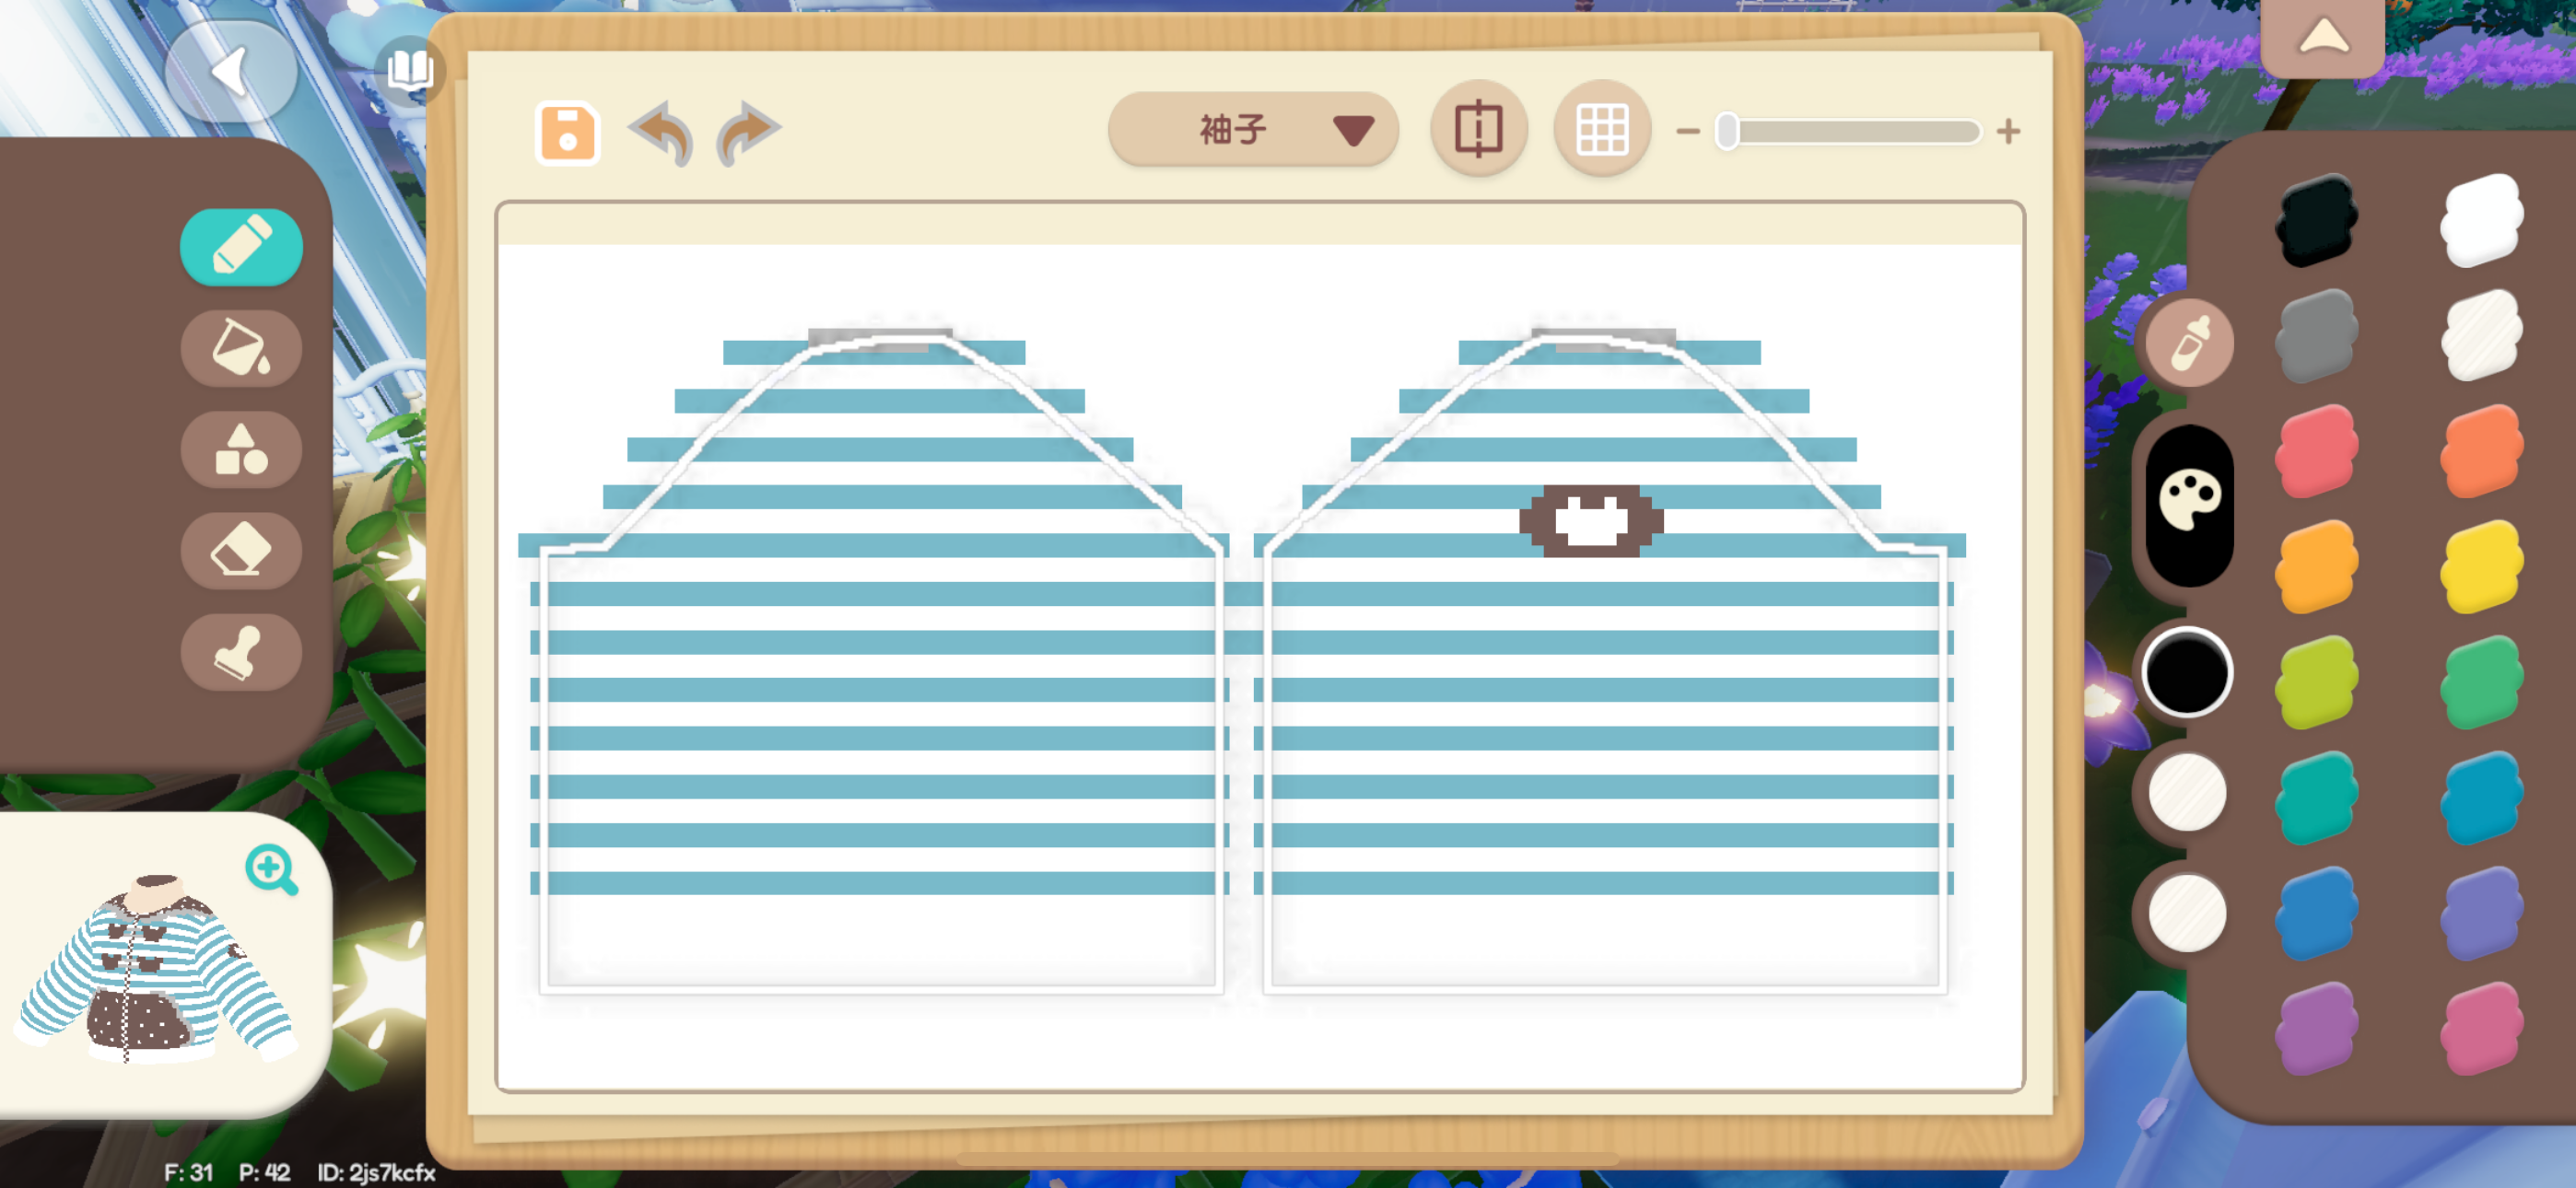Open the shapes tool

(x=241, y=450)
